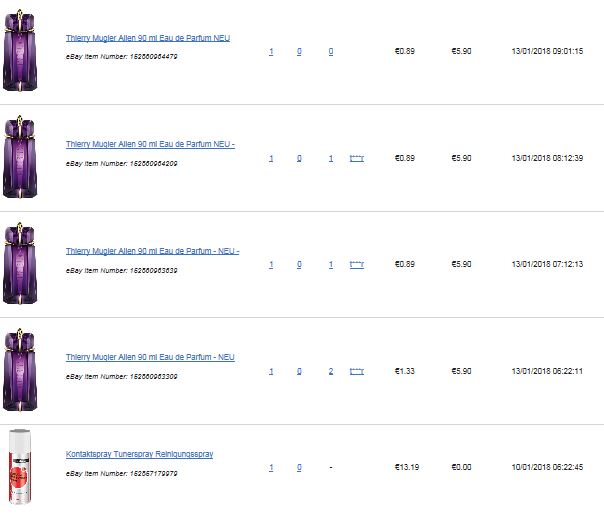Open bidder link t***r in 07:12:13 row
This screenshot has height=528, width=604.
click(x=357, y=265)
